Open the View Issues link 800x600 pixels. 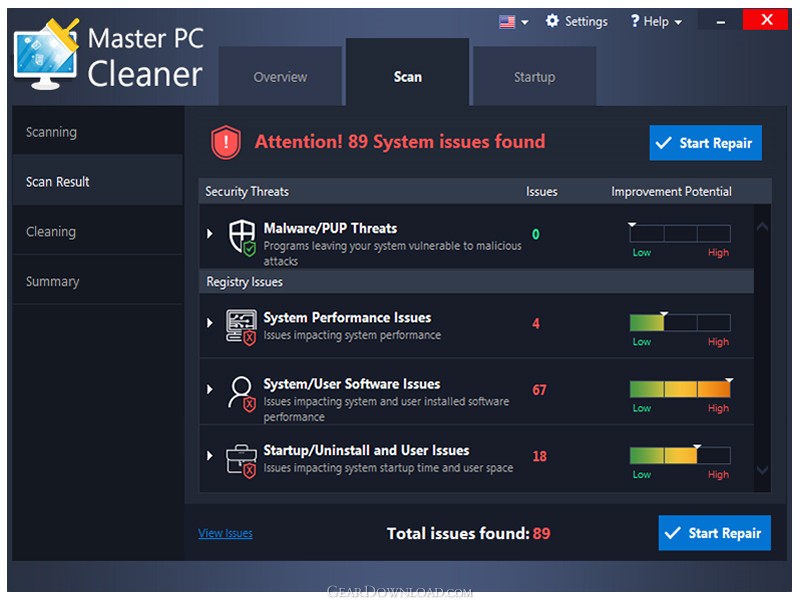click(x=226, y=533)
